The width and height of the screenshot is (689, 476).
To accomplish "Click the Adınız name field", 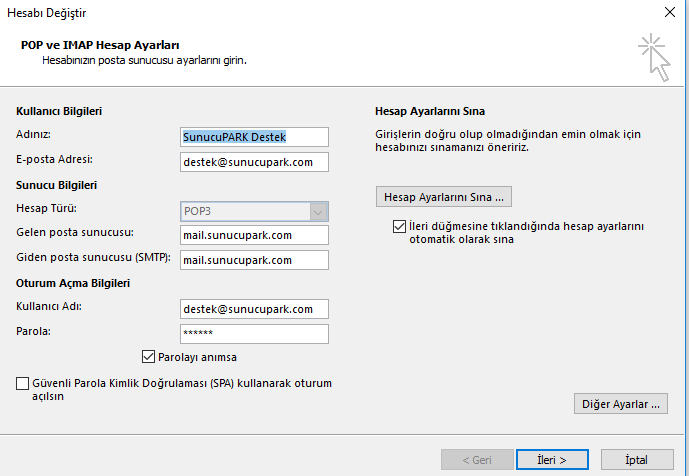I will [x=254, y=137].
